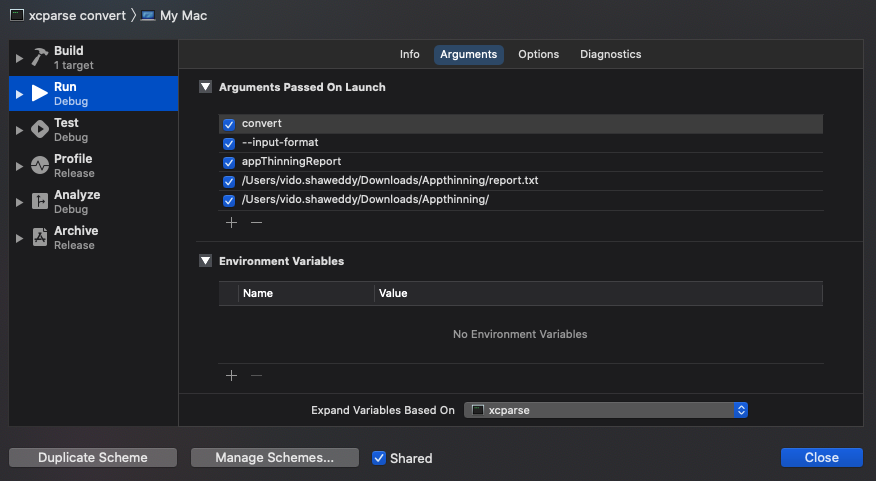Open Manage Schemes...

pos(275,458)
